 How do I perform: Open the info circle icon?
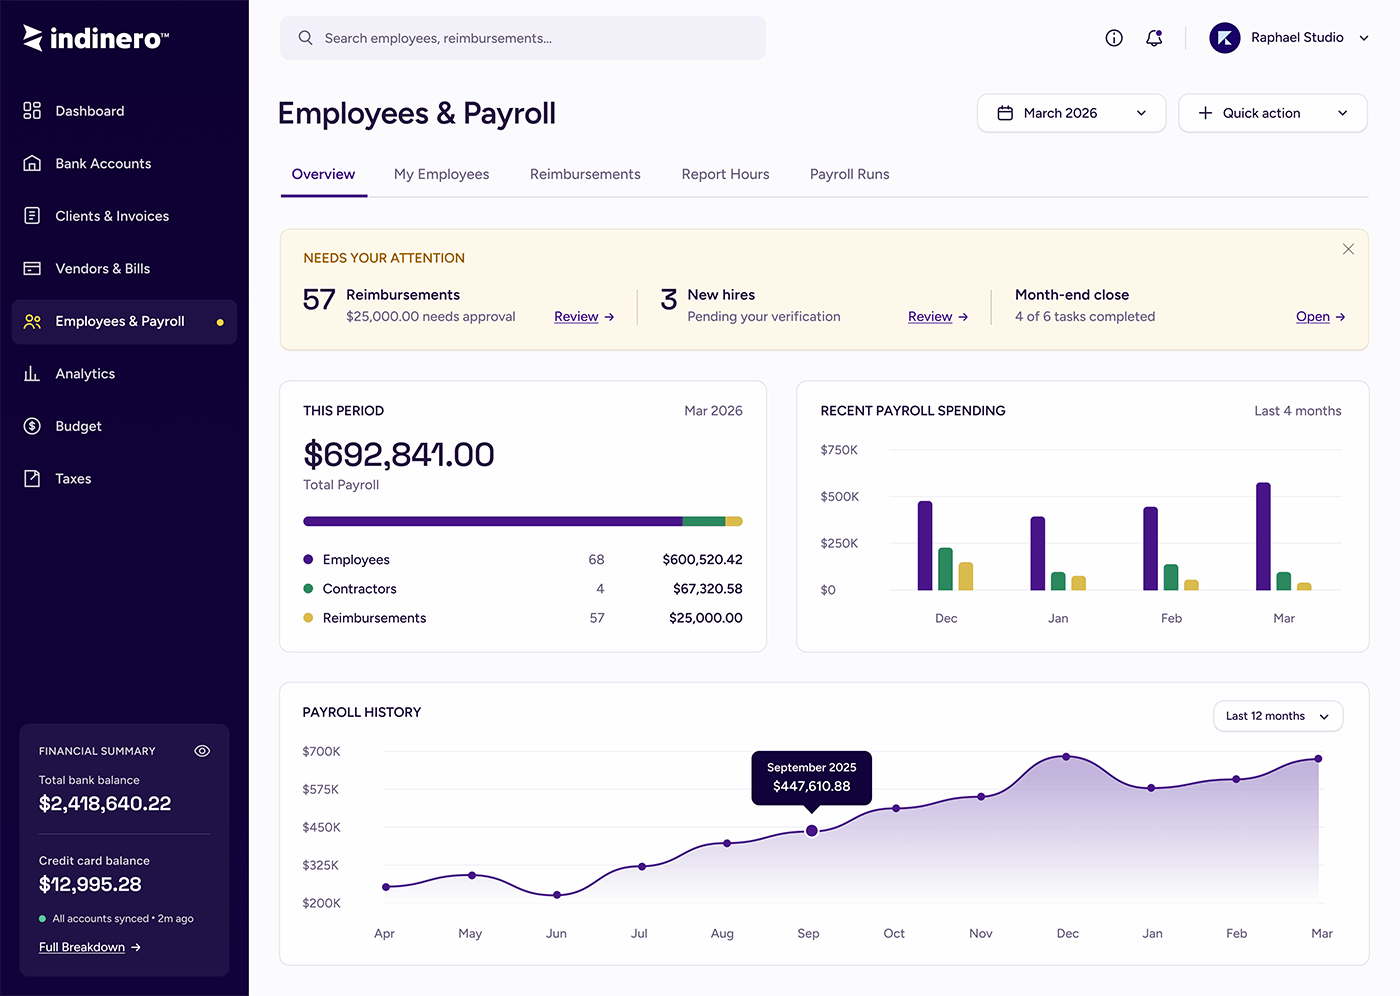pyautogui.click(x=1114, y=38)
